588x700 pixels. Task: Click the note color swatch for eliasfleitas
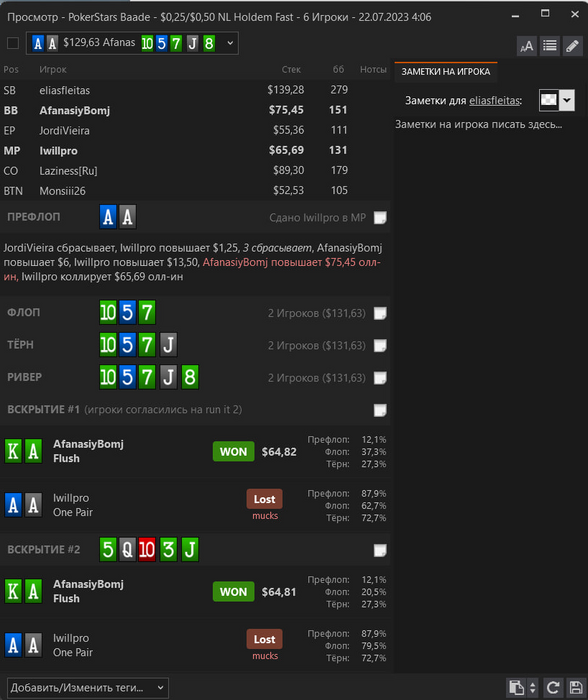549,100
